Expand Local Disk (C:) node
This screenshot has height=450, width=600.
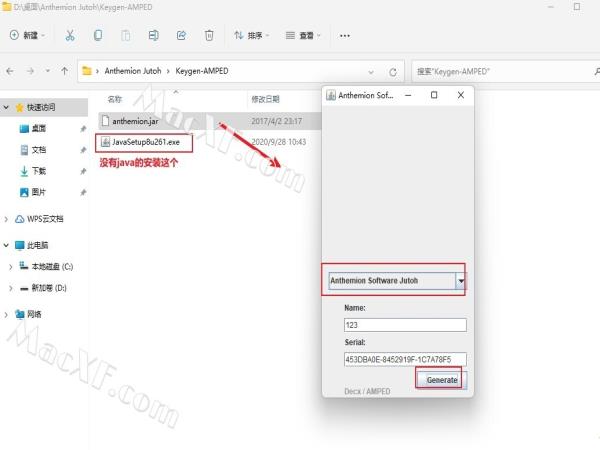11,267
